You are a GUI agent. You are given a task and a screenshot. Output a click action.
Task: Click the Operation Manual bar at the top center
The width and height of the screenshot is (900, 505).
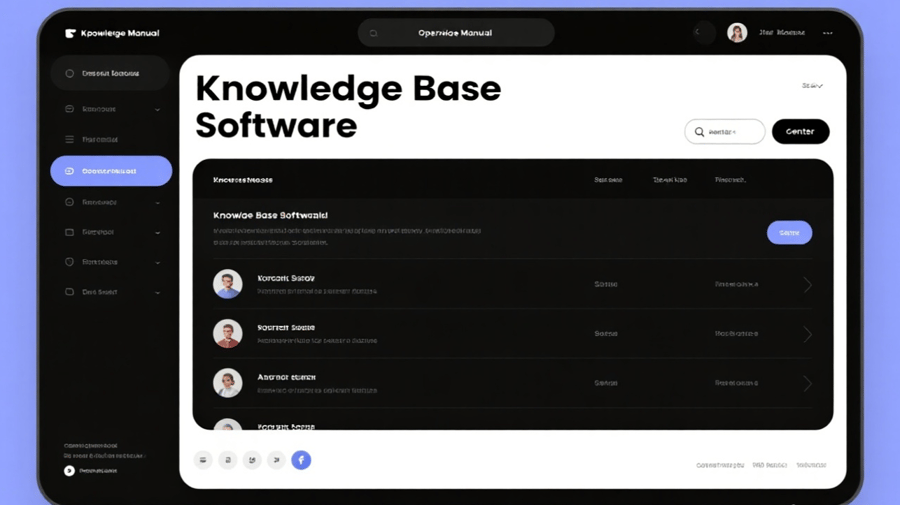tap(456, 33)
